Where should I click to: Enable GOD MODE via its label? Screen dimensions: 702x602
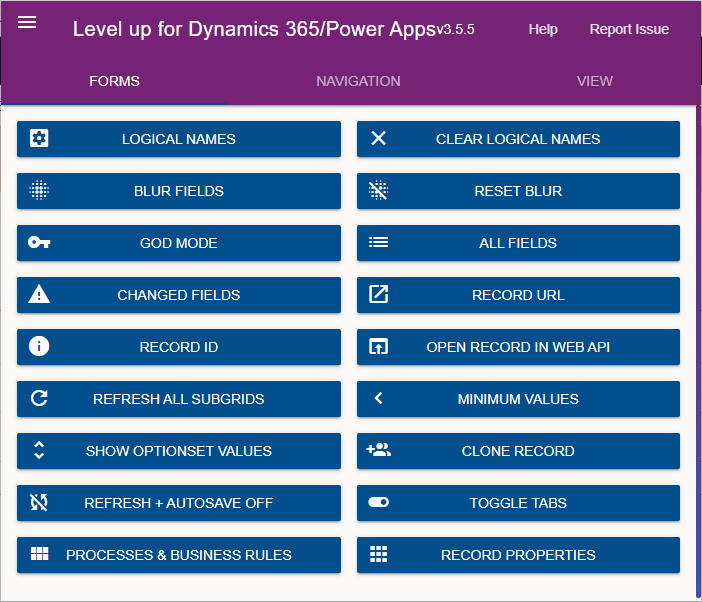(x=179, y=243)
